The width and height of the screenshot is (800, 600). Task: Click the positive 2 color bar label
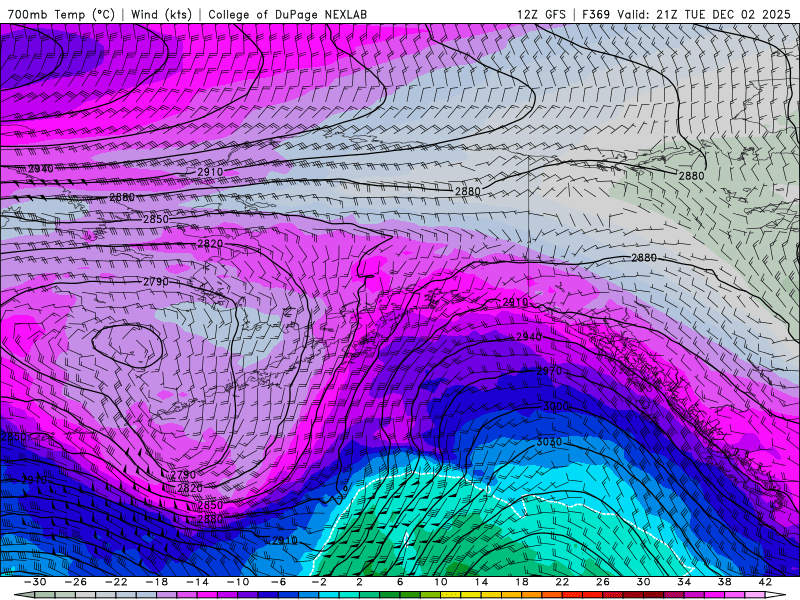coord(359,582)
